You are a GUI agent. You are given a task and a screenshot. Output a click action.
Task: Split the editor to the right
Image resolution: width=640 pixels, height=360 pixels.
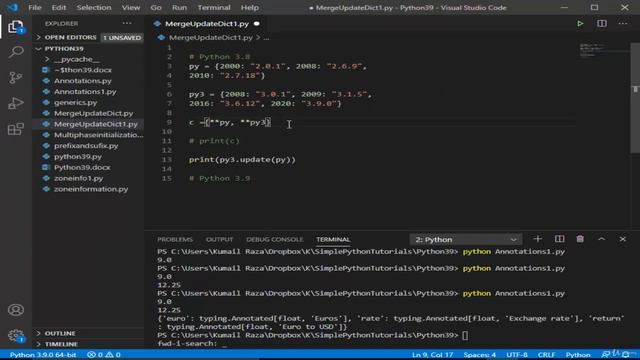(602, 24)
